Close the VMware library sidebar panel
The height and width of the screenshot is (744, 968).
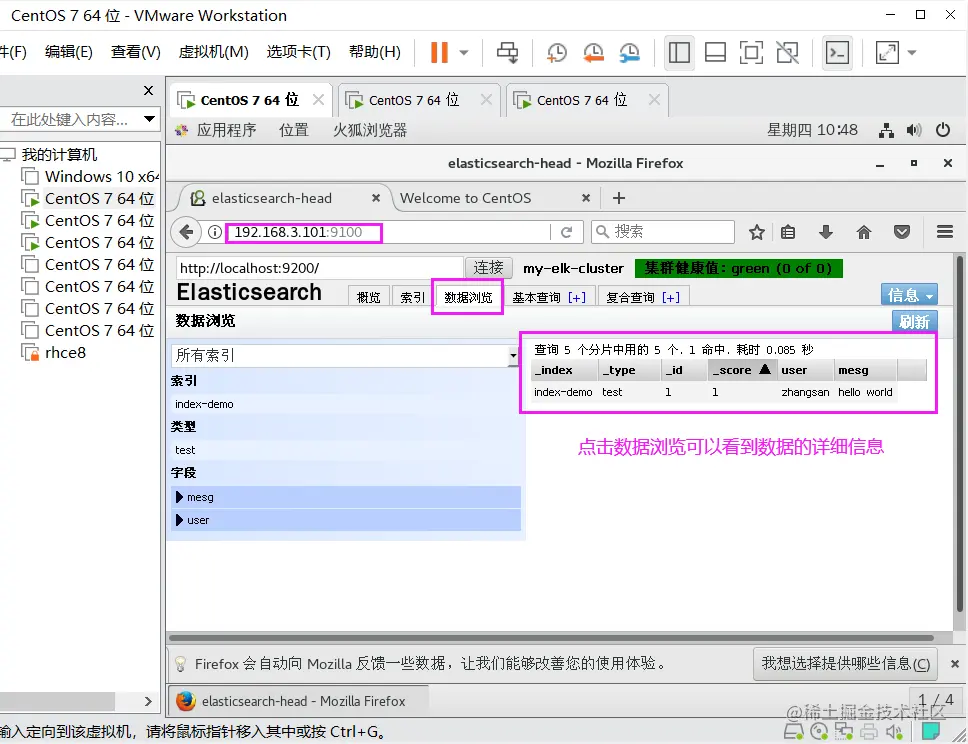pos(148,91)
